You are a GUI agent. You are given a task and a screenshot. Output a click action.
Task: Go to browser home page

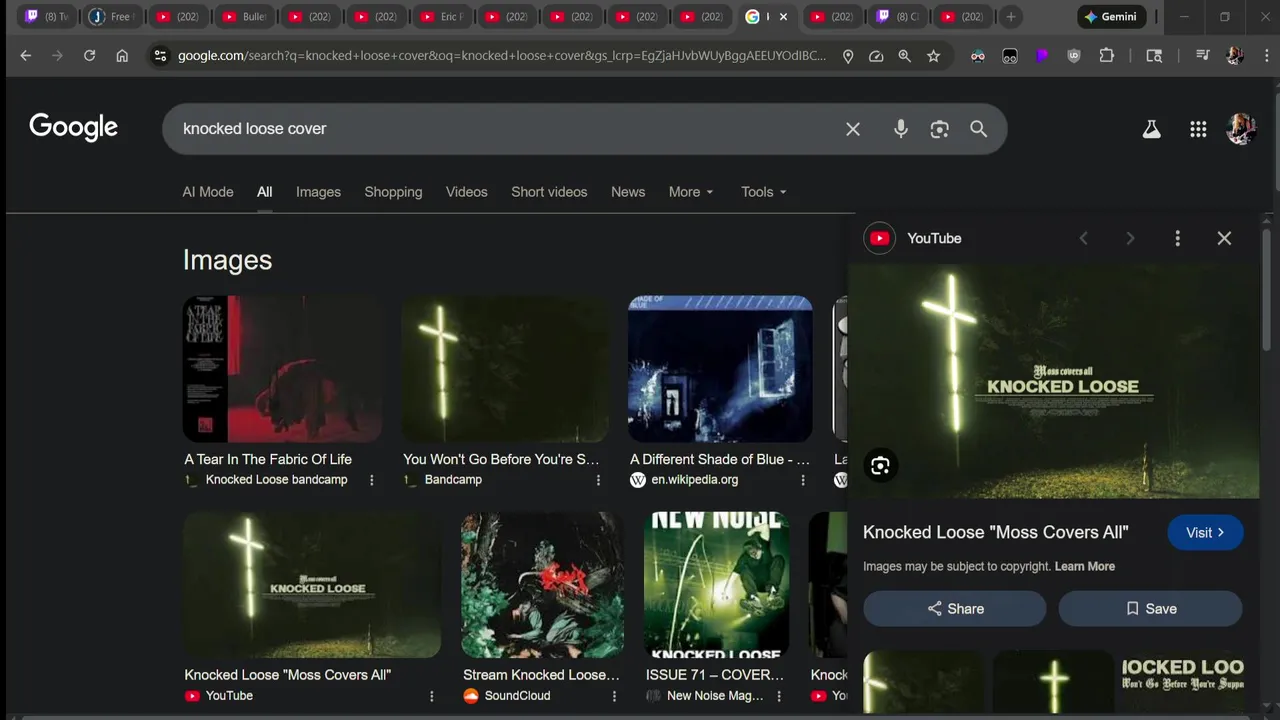pos(122,56)
